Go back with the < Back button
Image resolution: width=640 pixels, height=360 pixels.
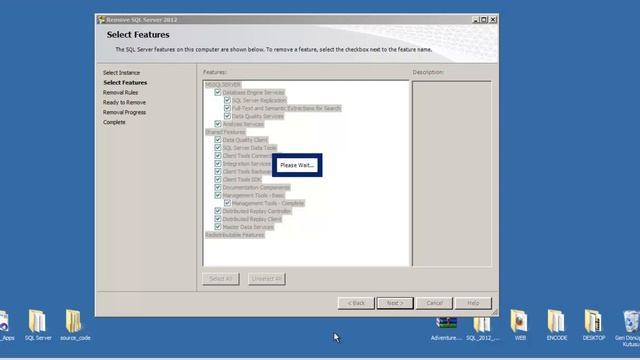pyautogui.click(x=356, y=303)
